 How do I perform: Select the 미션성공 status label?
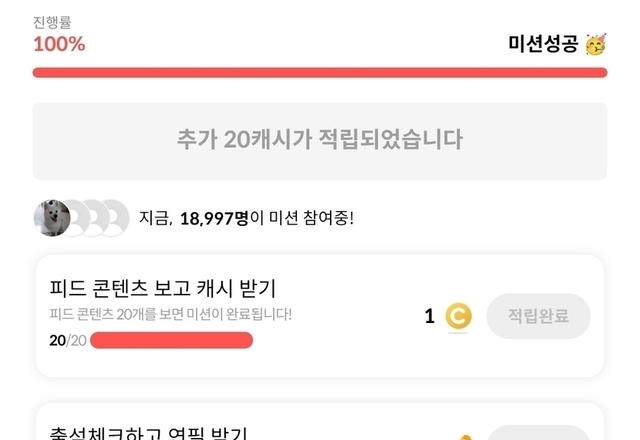pos(543,44)
